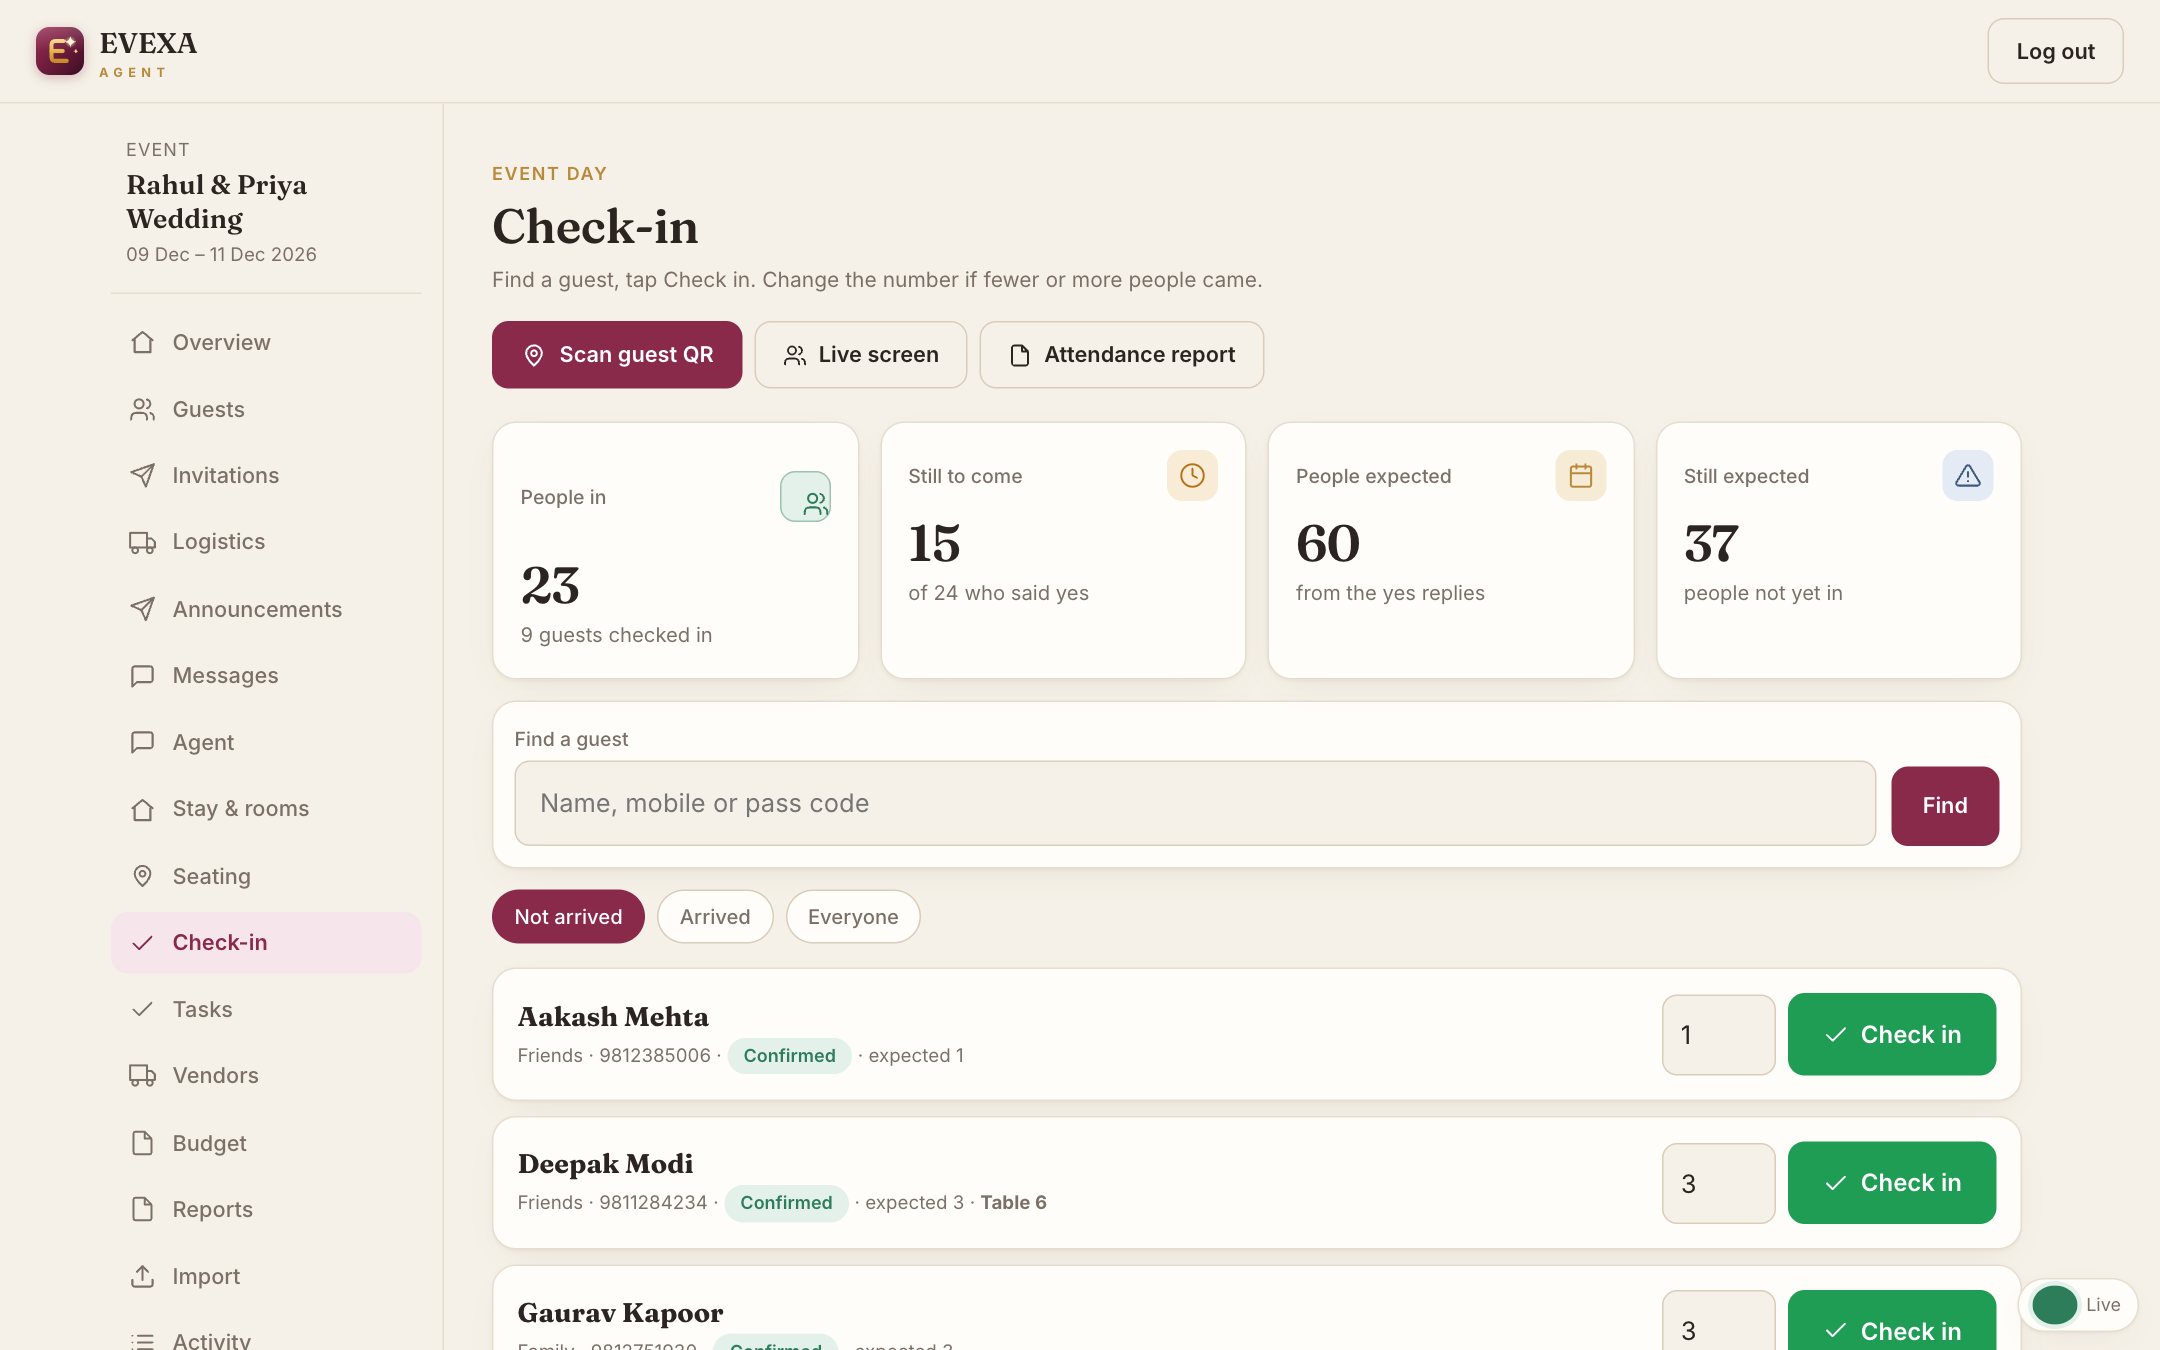Open the Activity sidebar item

pos(266,1338)
